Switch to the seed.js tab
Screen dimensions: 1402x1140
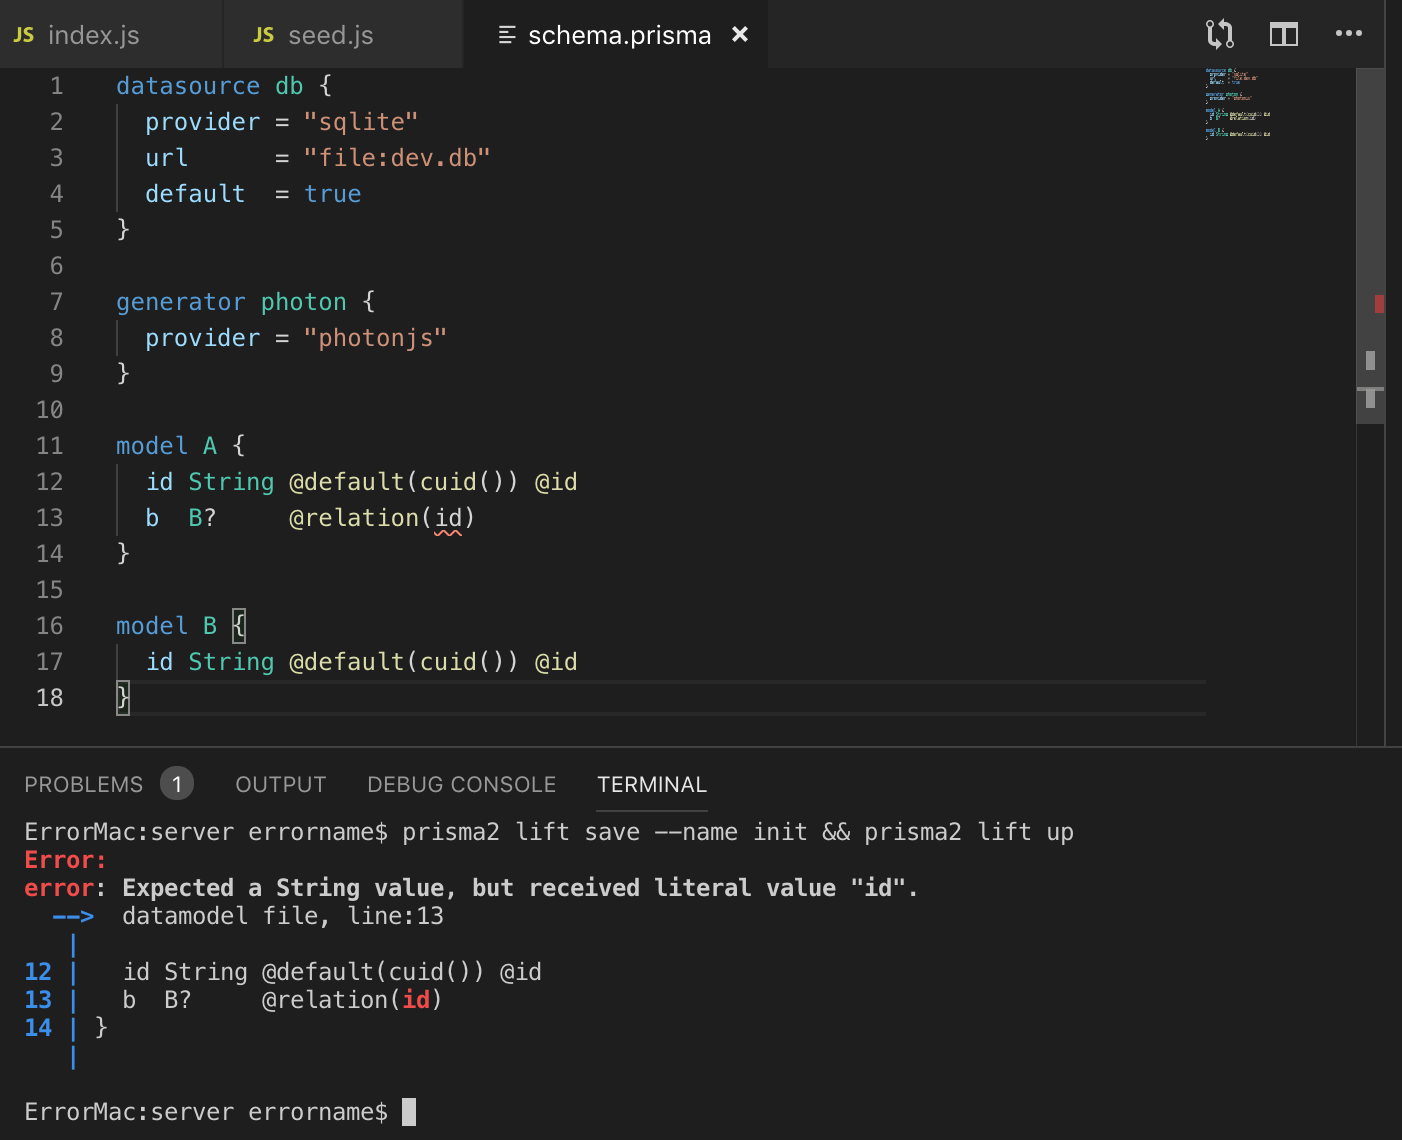[x=330, y=34]
